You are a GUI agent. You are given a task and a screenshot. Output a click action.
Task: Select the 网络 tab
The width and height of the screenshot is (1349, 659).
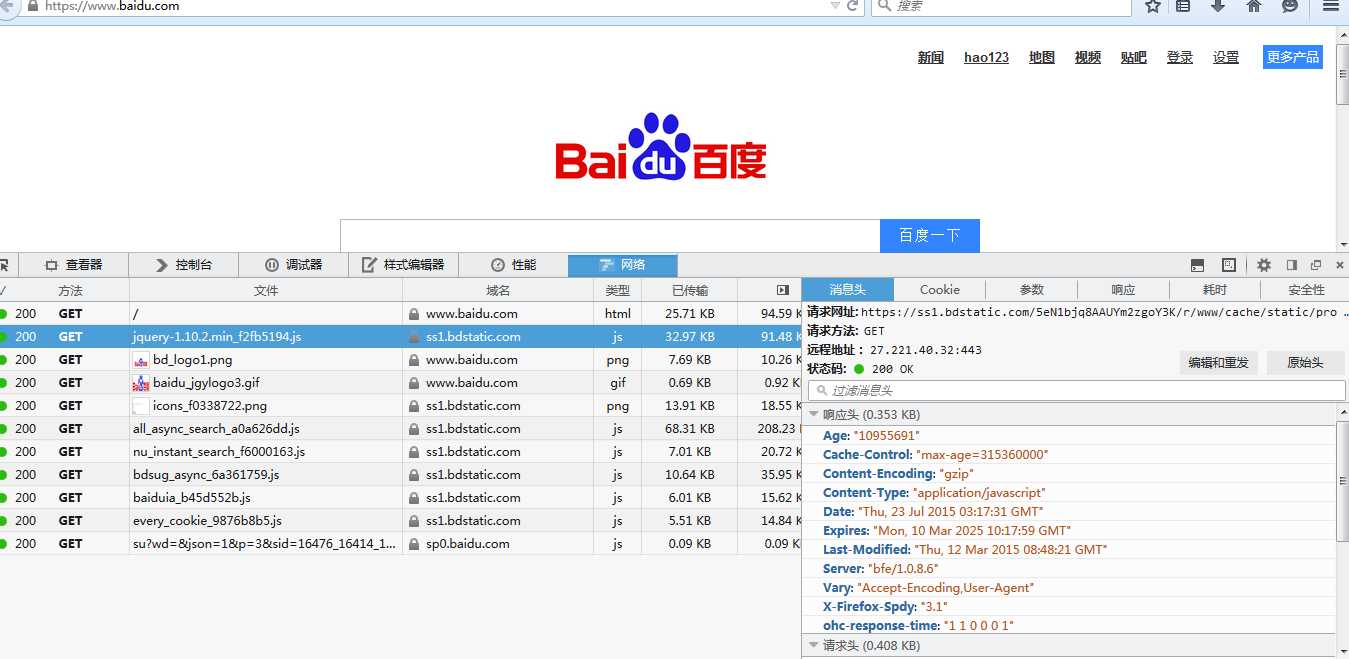[622, 265]
